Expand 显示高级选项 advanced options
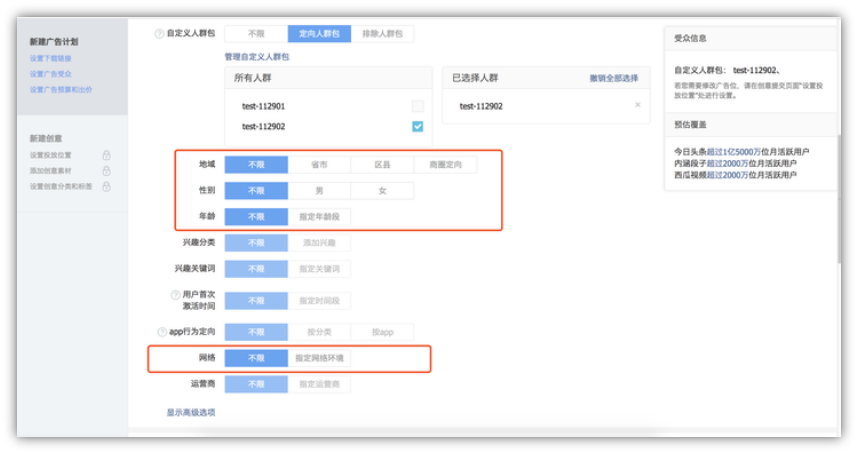The width and height of the screenshot is (858, 454). pos(190,412)
